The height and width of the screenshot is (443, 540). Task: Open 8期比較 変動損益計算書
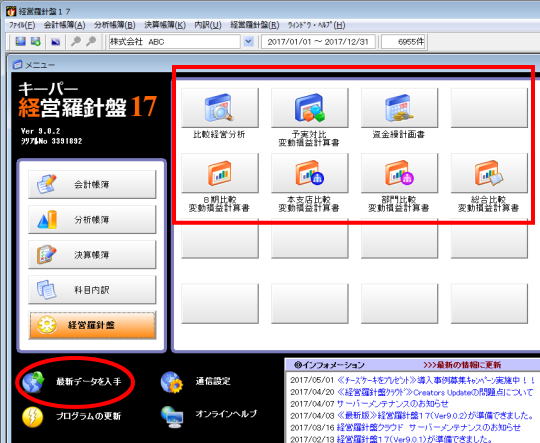tap(220, 173)
